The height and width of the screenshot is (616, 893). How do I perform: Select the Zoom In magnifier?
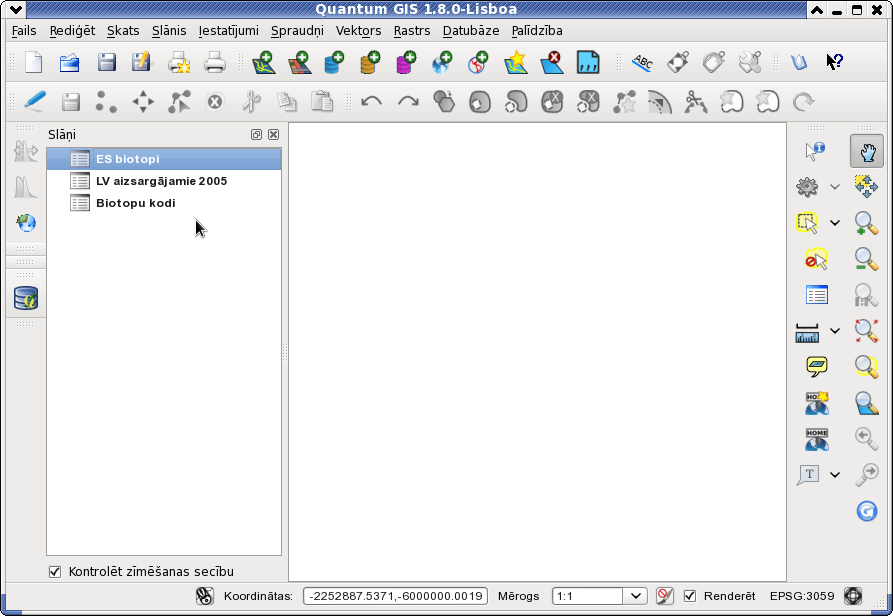(866, 223)
